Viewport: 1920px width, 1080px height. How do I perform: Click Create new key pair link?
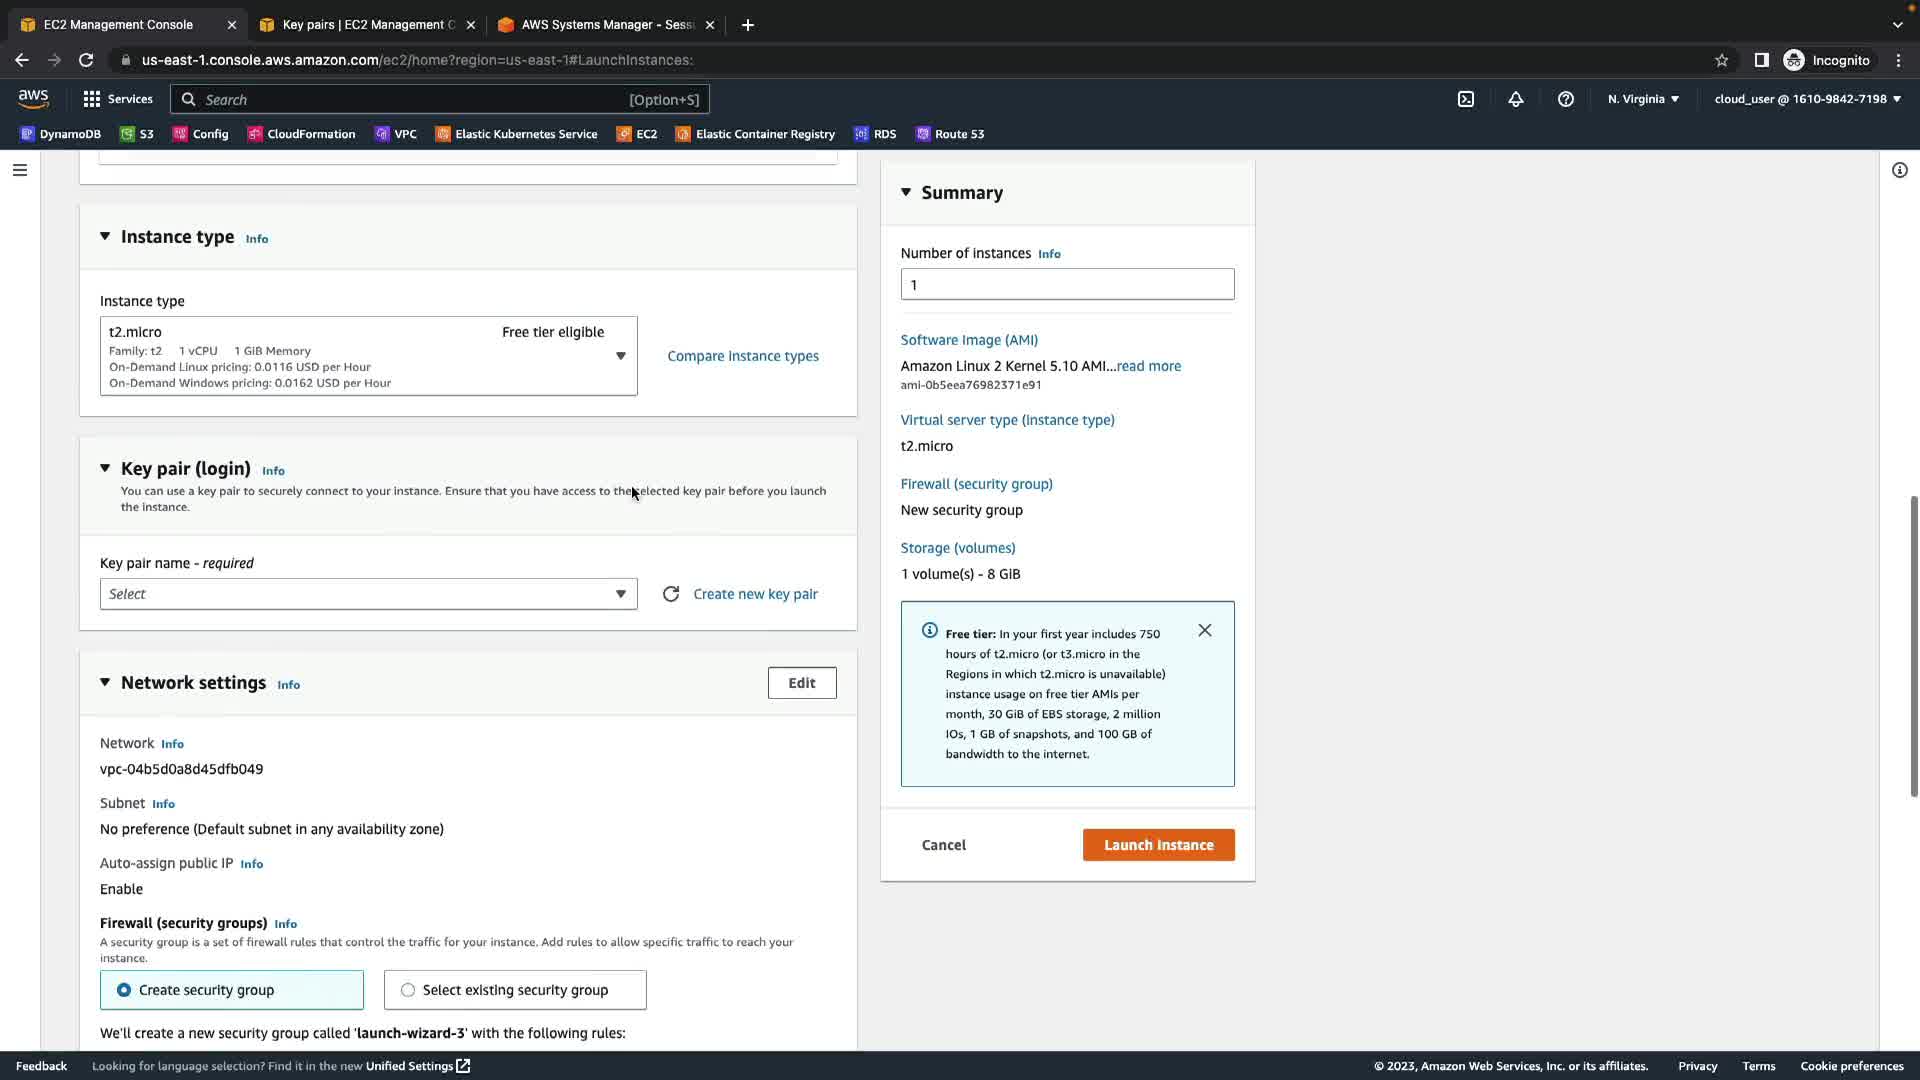(755, 594)
